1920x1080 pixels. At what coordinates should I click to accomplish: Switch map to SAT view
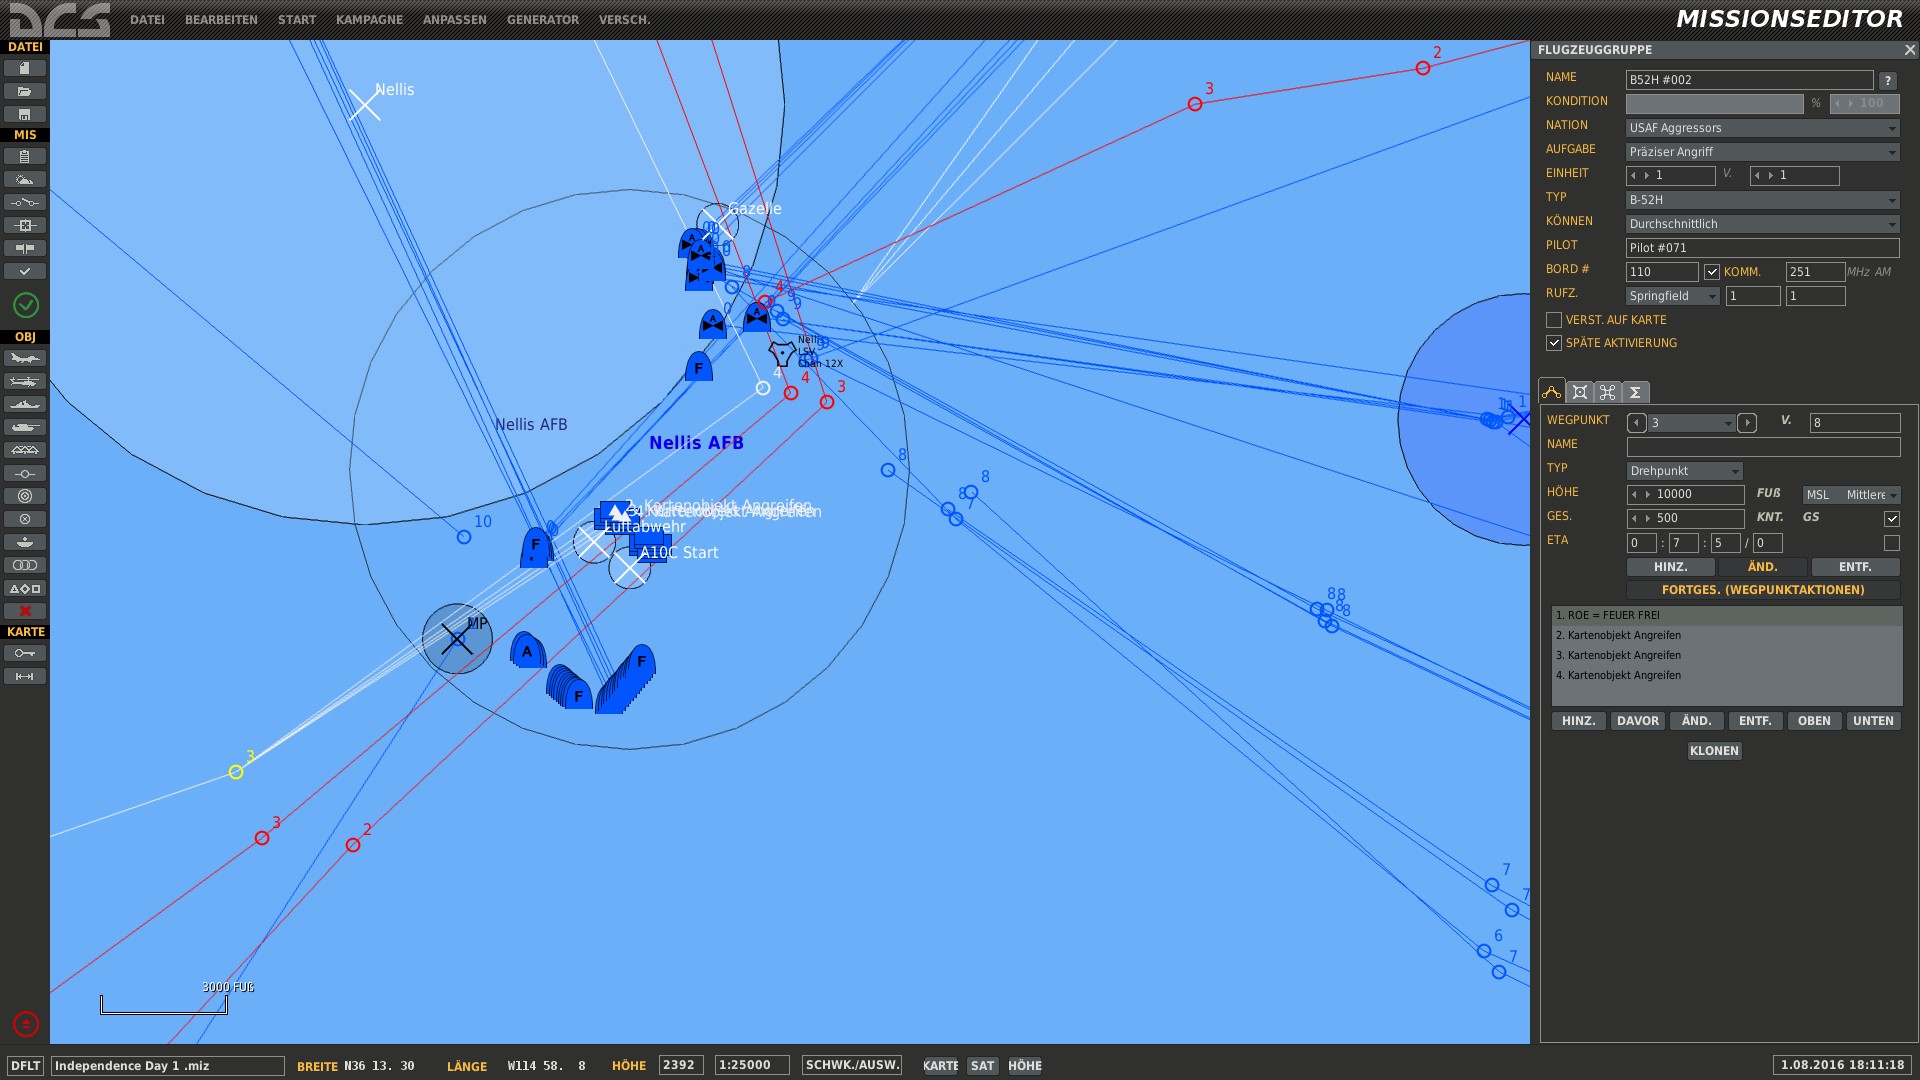[x=983, y=1066]
